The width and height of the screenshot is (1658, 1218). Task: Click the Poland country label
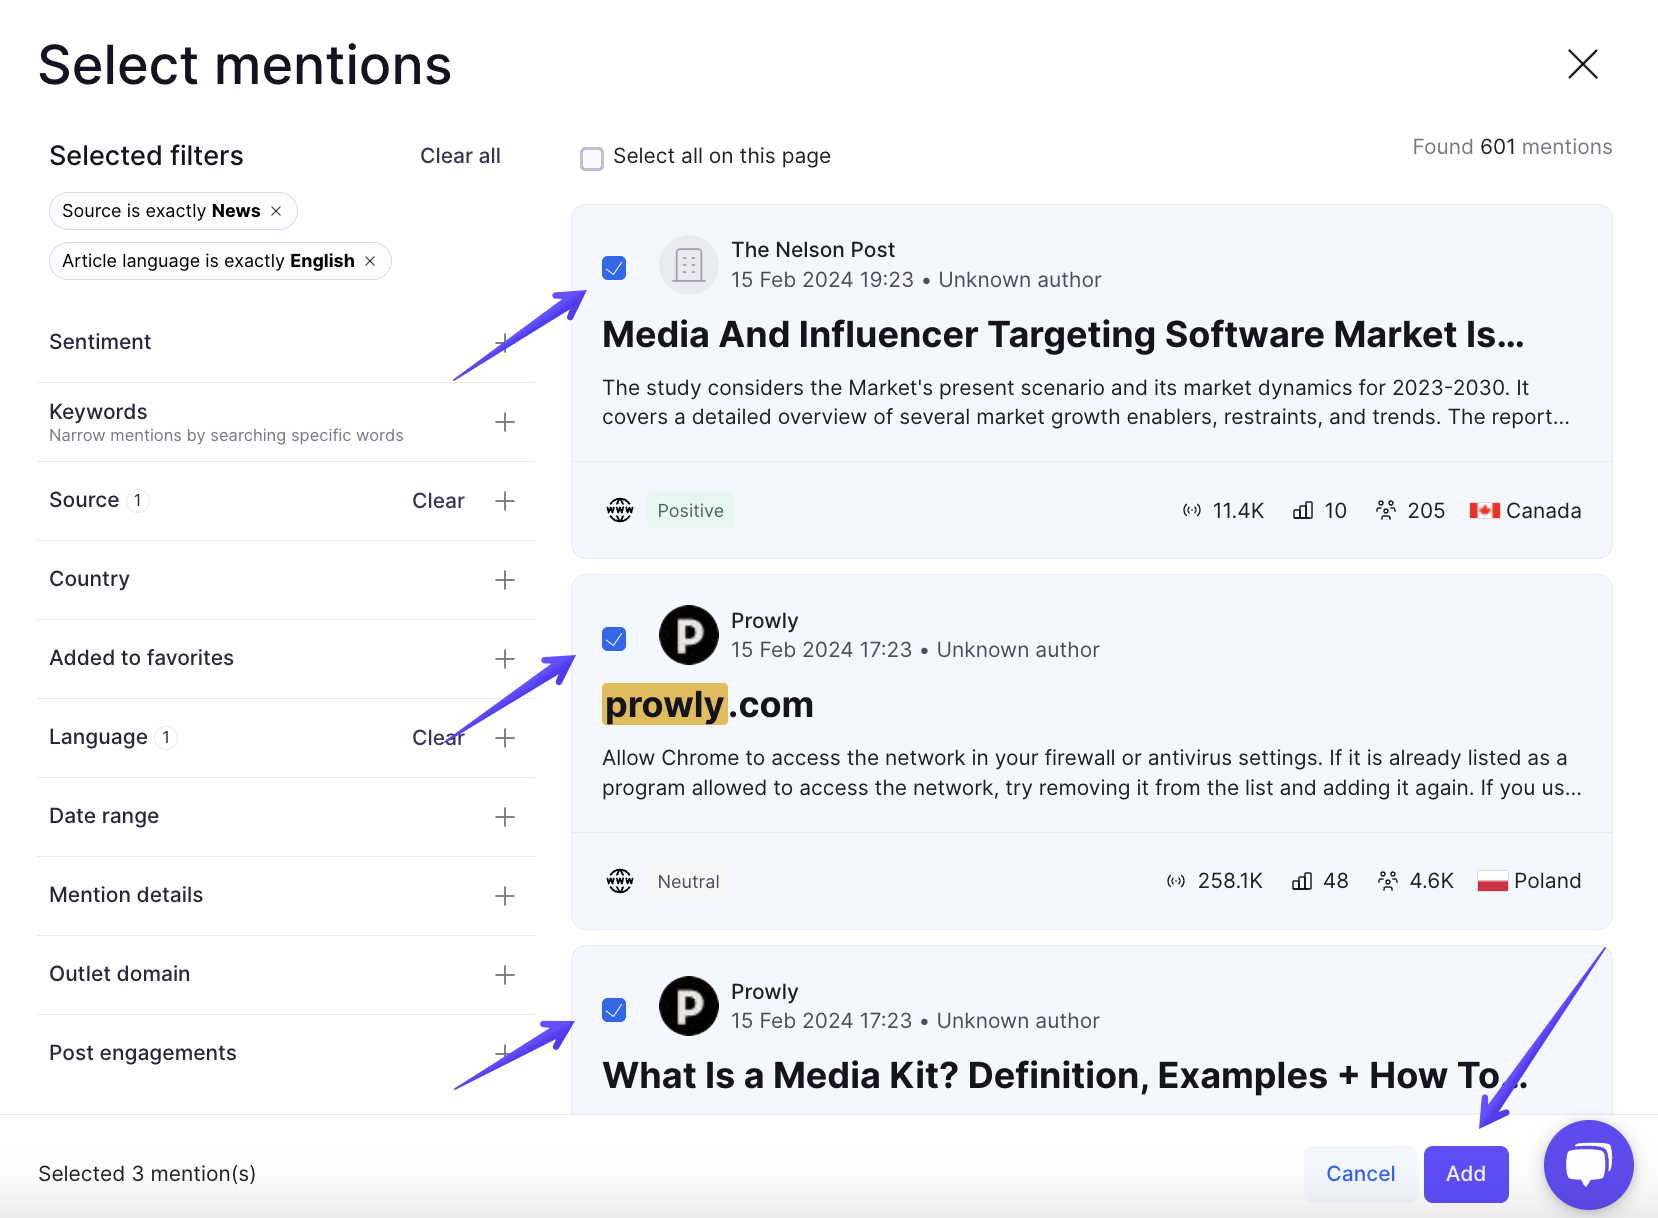pos(1547,881)
